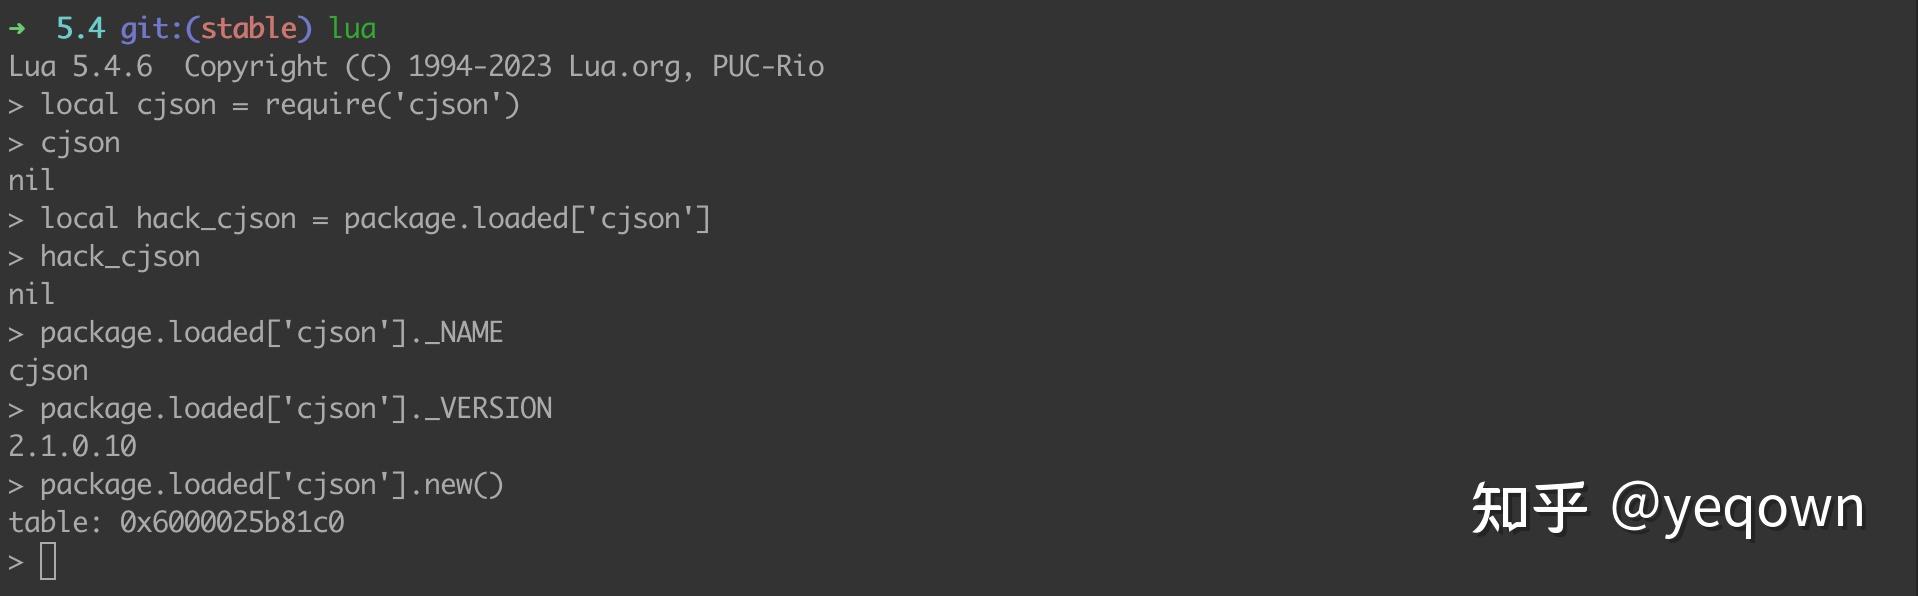Click the _VERSION field in the command
Screen dimensions: 1918x596
pyautogui.click(x=489, y=409)
